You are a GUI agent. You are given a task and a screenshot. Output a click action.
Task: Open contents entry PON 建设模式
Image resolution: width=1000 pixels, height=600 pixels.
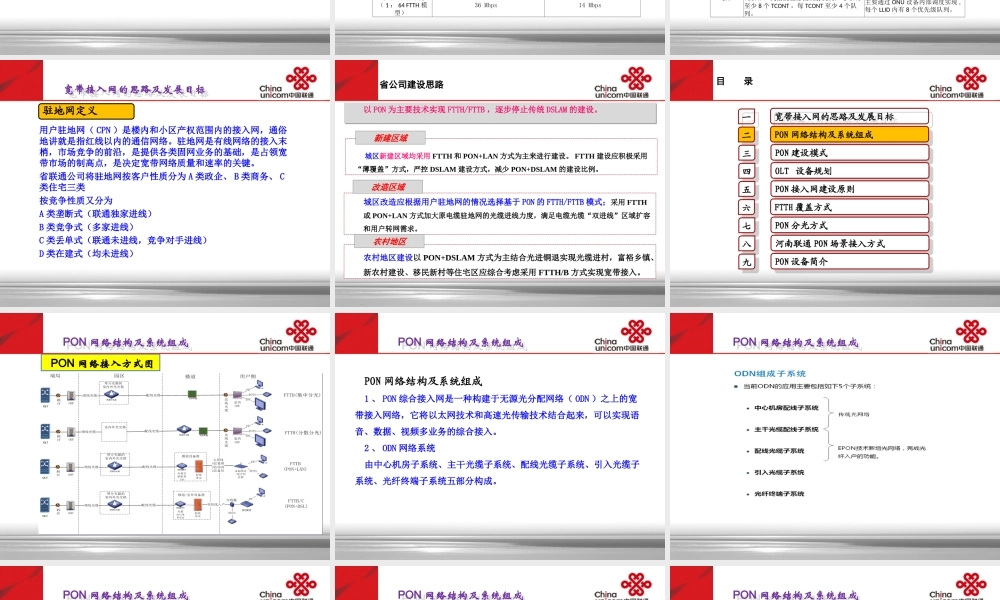click(848, 153)
